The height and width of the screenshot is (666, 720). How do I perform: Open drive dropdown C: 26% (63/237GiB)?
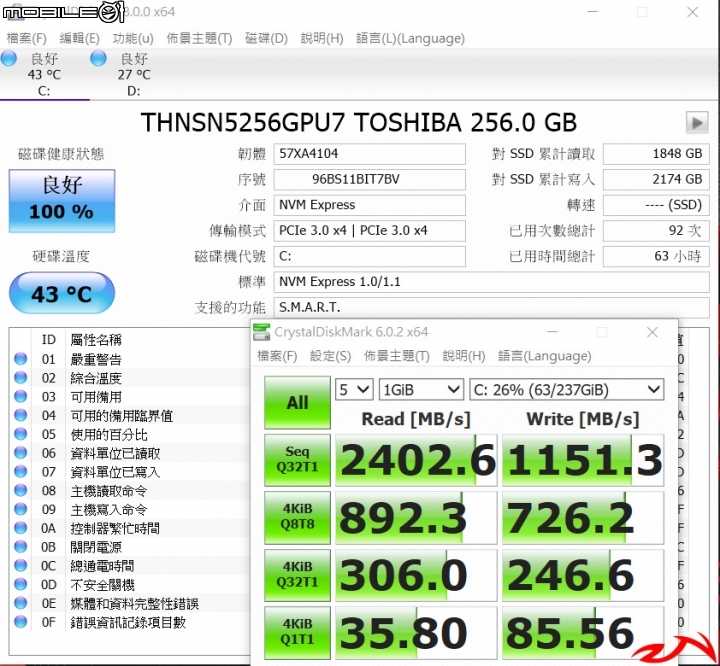[567, 390]
